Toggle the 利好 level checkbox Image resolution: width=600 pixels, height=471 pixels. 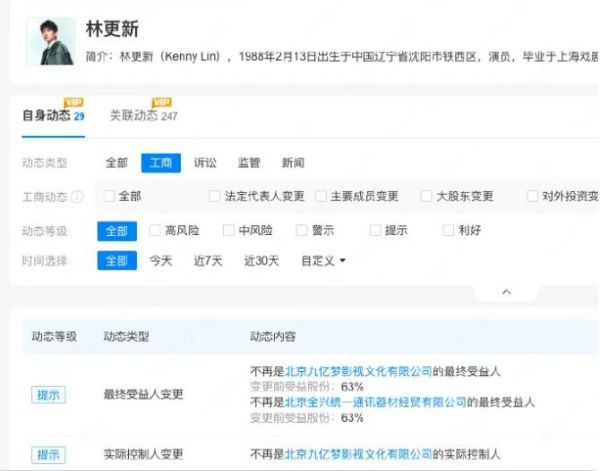(448, 230)
